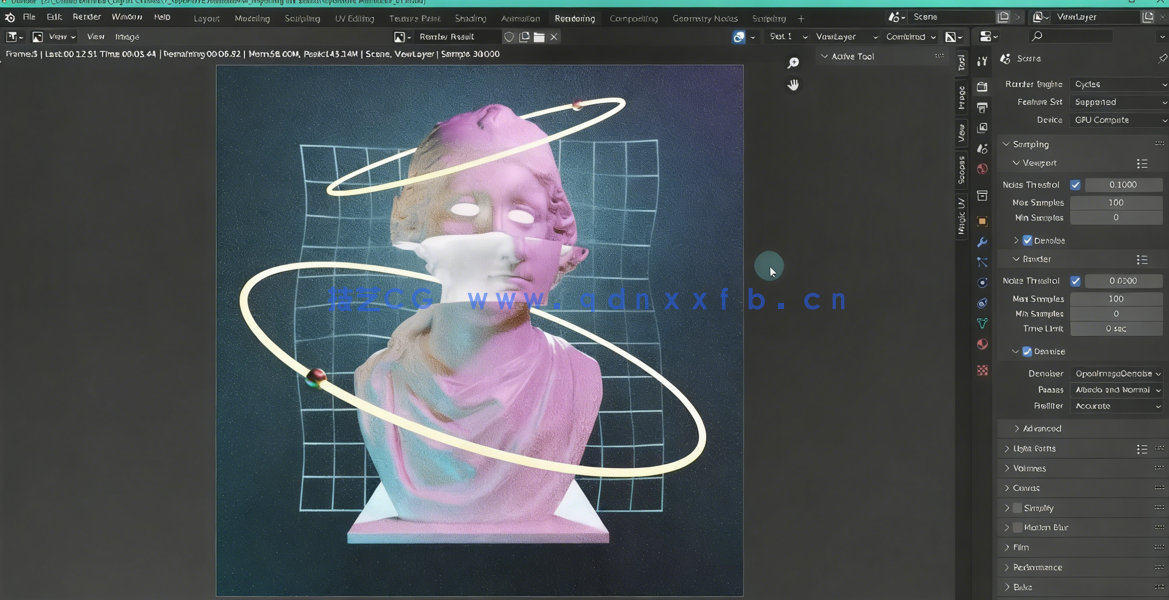The height and width of the screenshot is (600, 1169).
Task: Open the View Layer Properties tab
Action: coord(982,129)
